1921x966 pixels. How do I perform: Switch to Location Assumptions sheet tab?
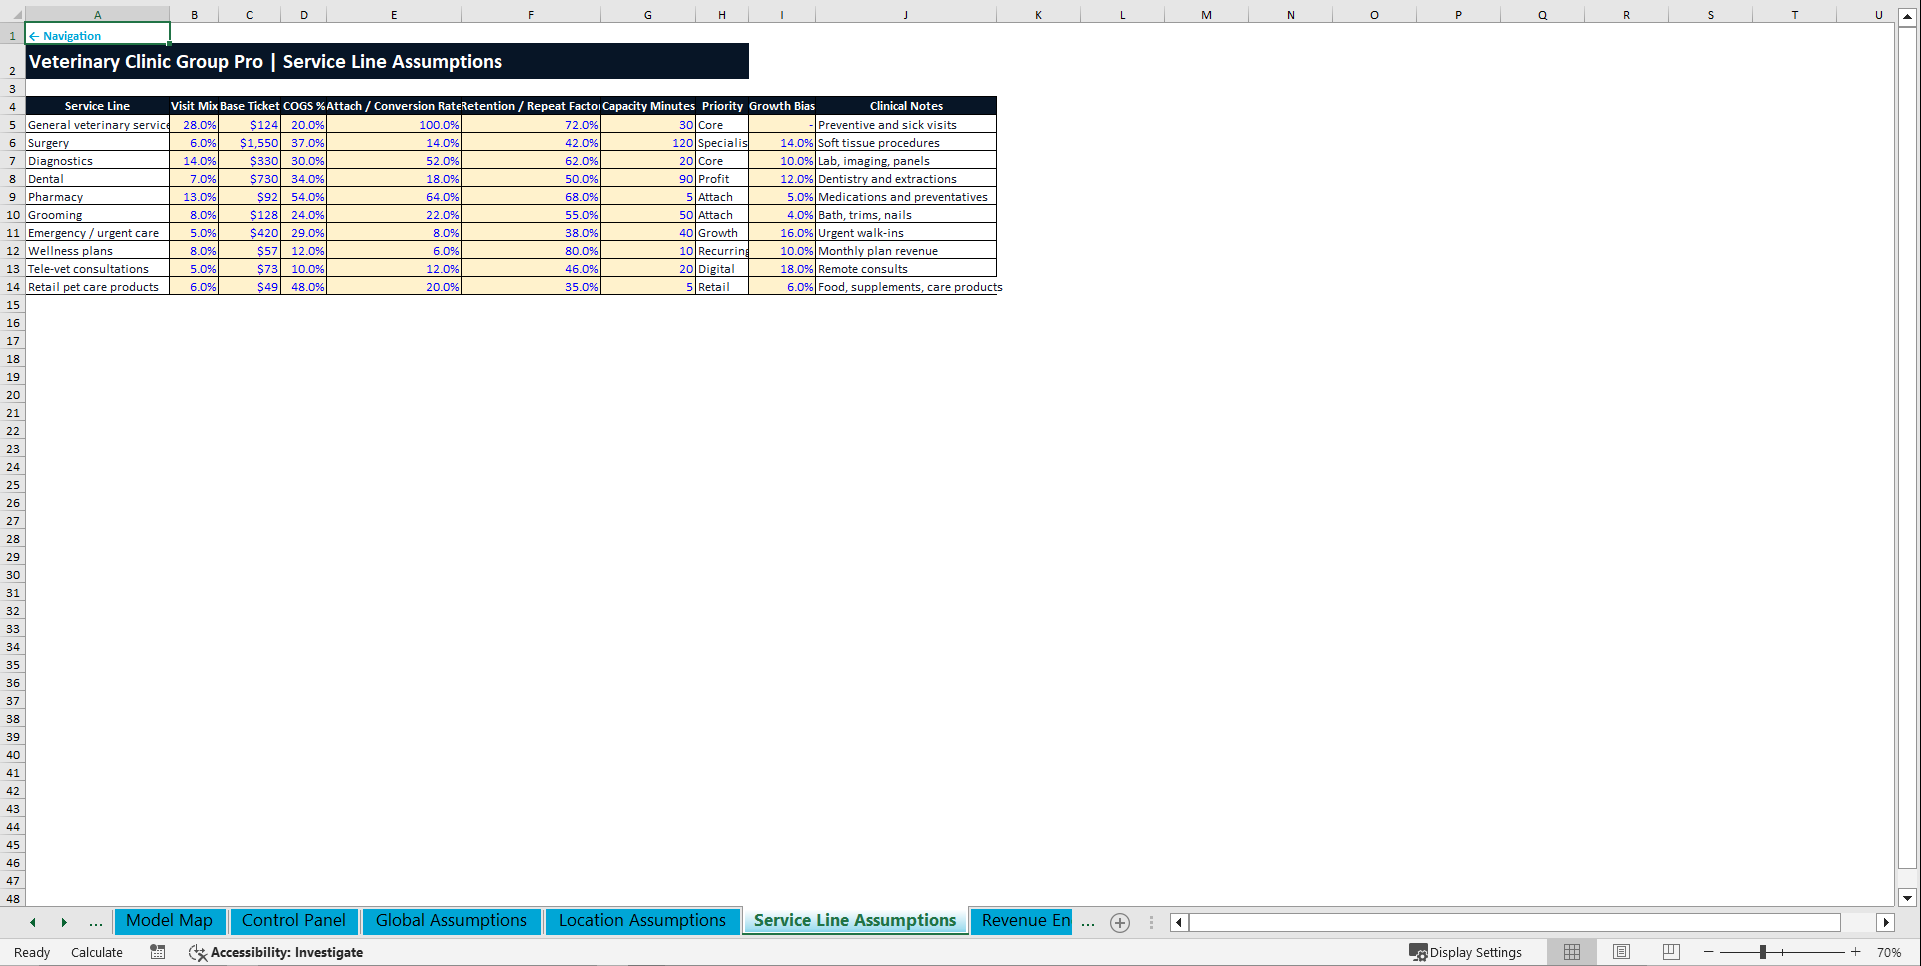(642, 921)
